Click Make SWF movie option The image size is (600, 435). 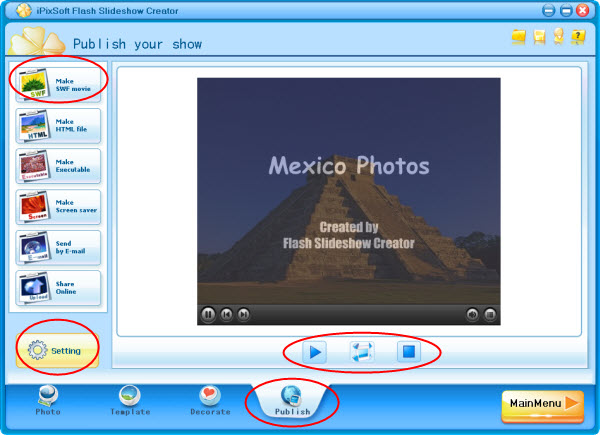[x=58, y=85]
